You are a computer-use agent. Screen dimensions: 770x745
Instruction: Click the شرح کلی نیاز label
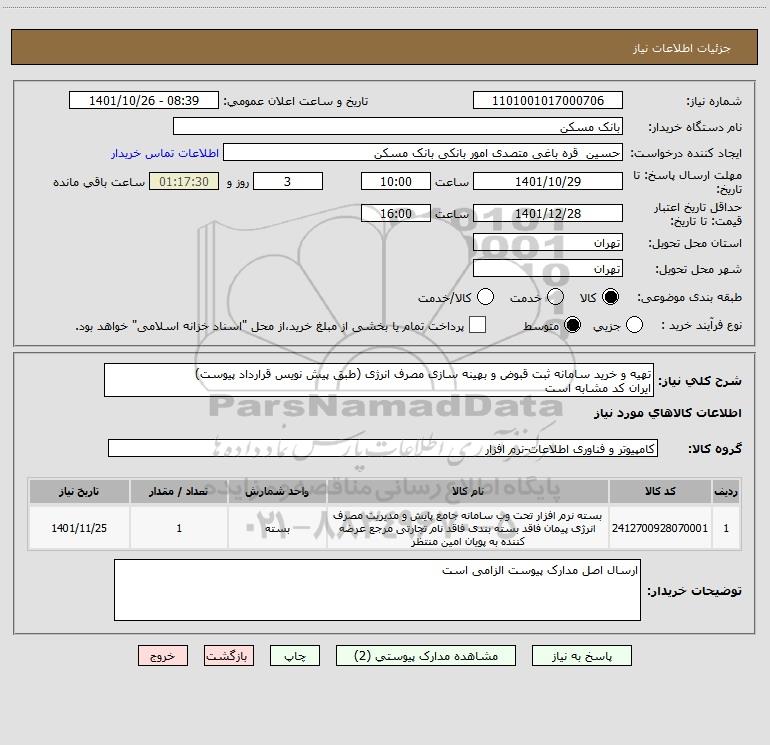coord(700,381)
